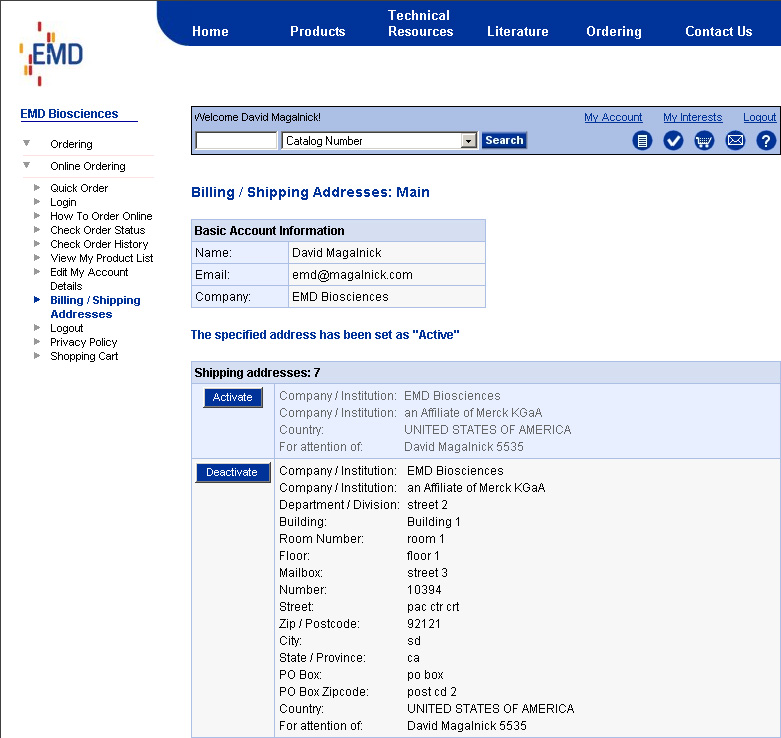This screenshot has width=781, height=738.
Task: Go to Home in the top menu
Action: (x=210, y=31)
